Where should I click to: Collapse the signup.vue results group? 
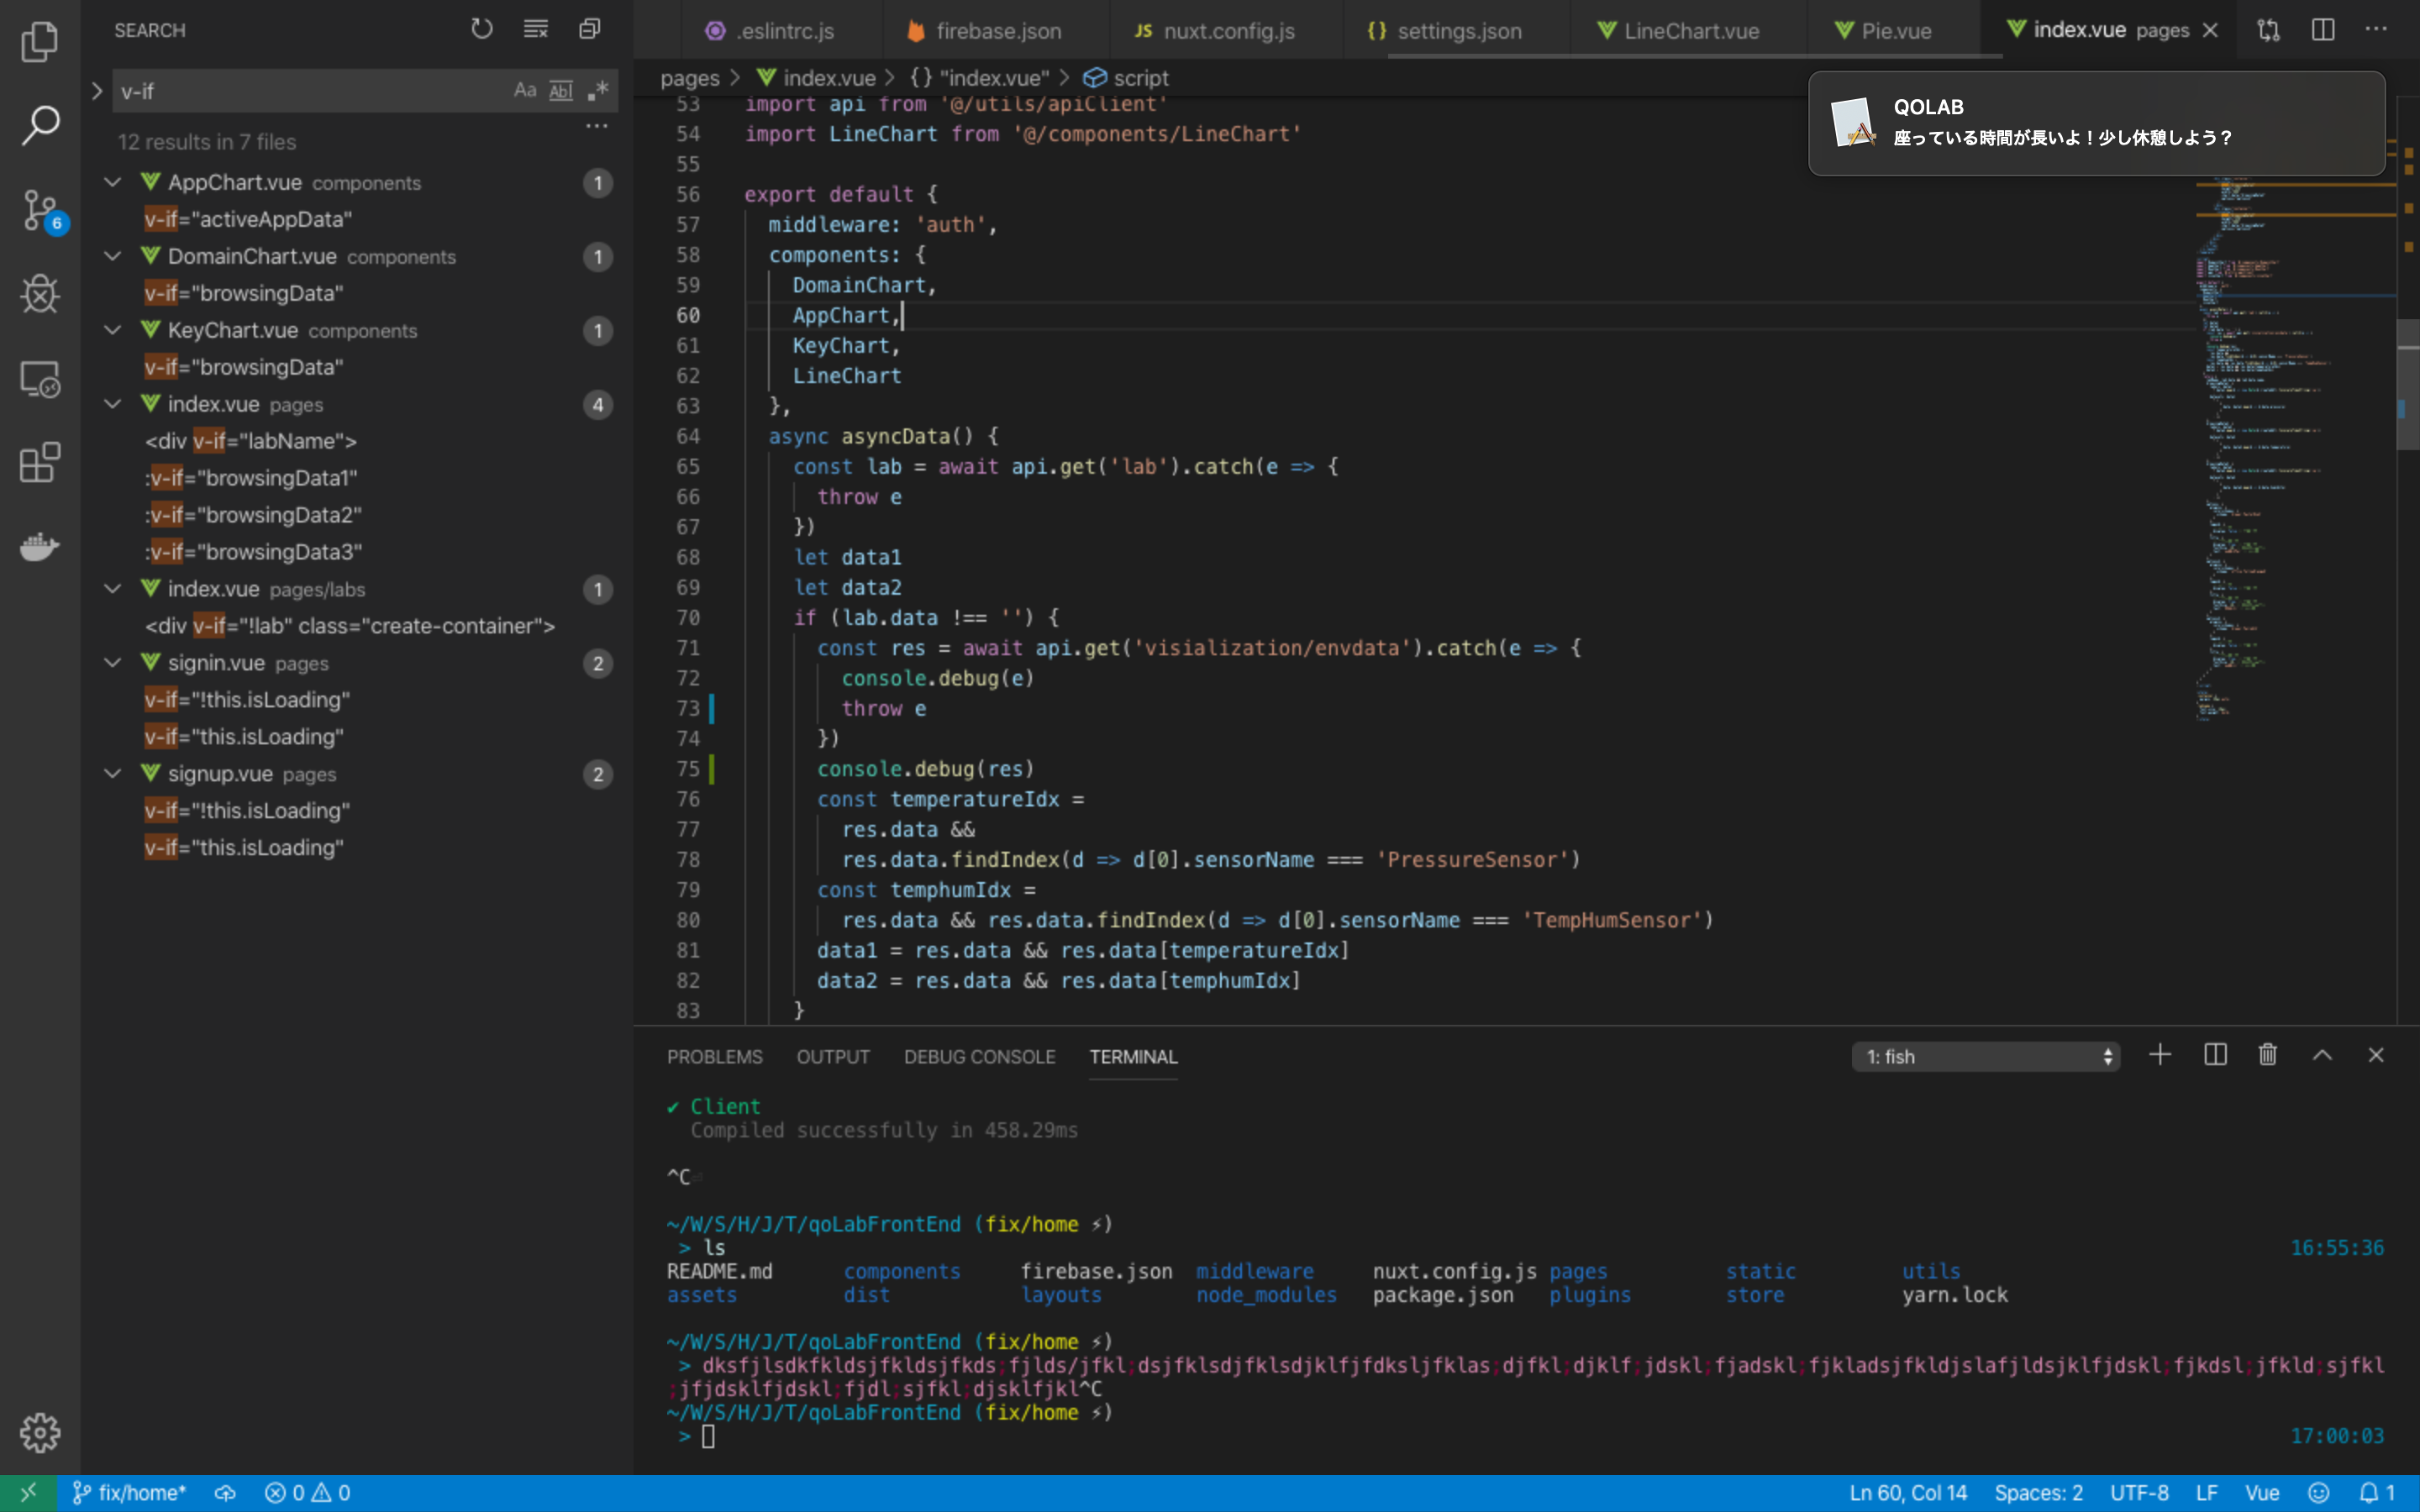tap(112, 773)
